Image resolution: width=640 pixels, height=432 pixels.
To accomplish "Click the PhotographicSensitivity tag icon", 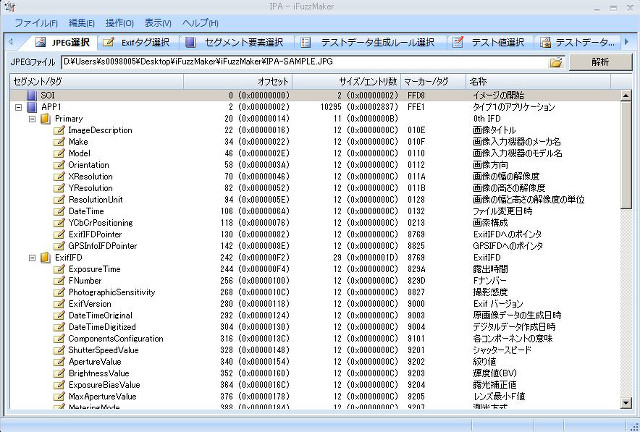I will (59, 292).
